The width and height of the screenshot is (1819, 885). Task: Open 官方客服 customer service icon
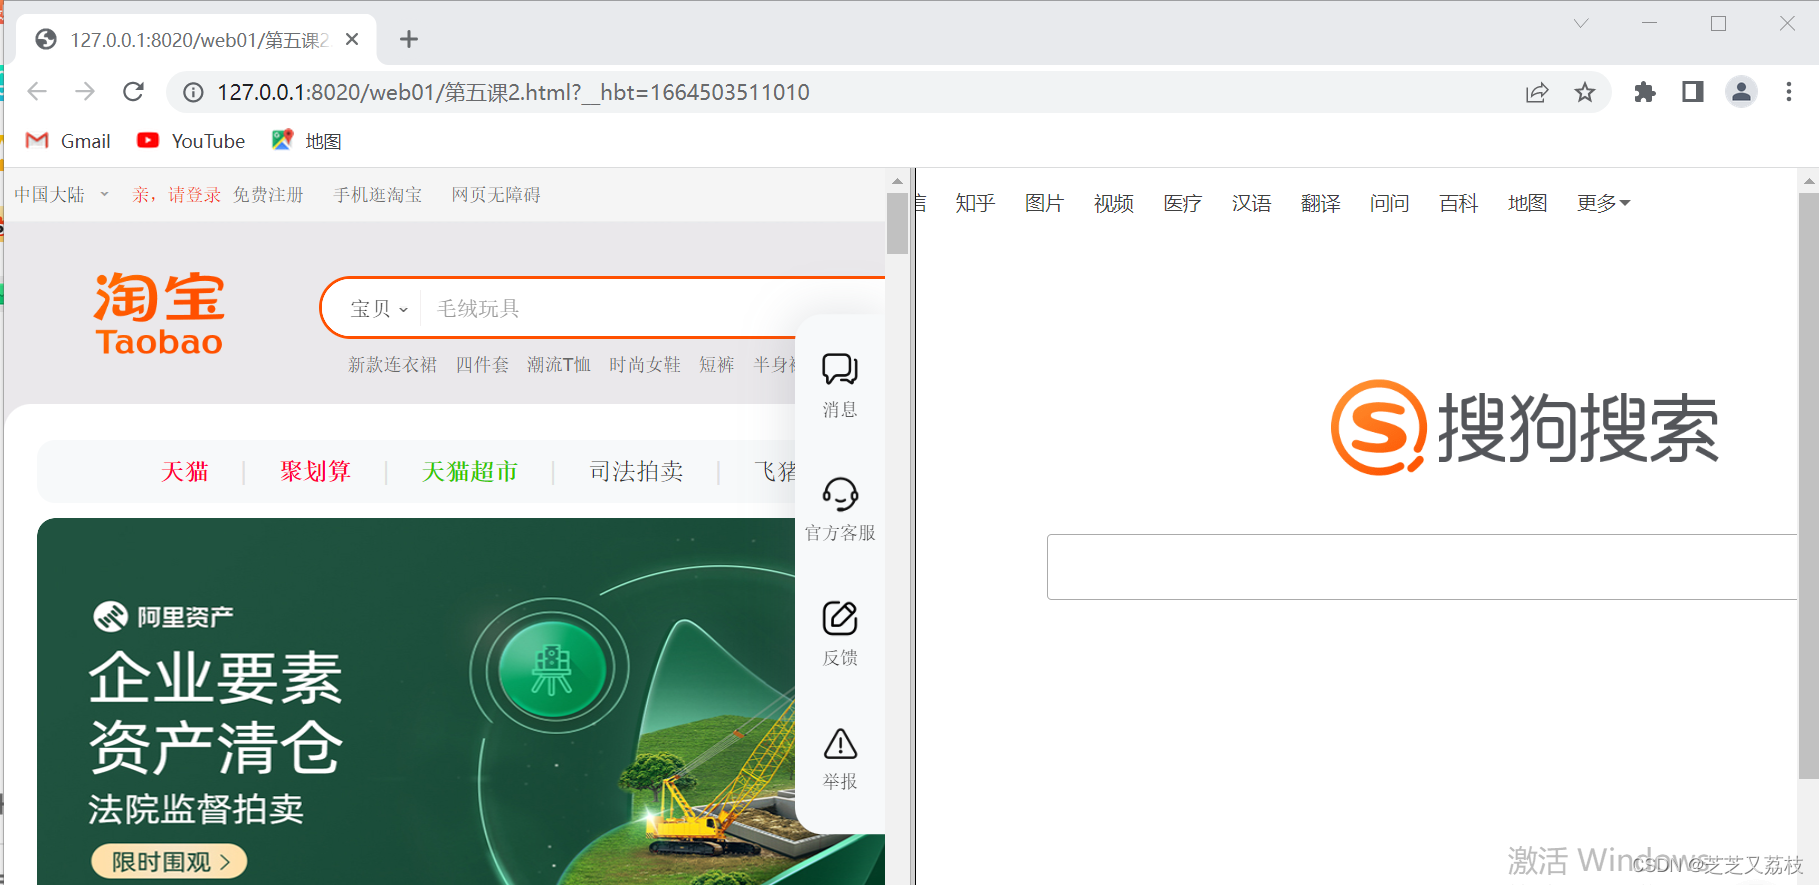pos(840,508)
